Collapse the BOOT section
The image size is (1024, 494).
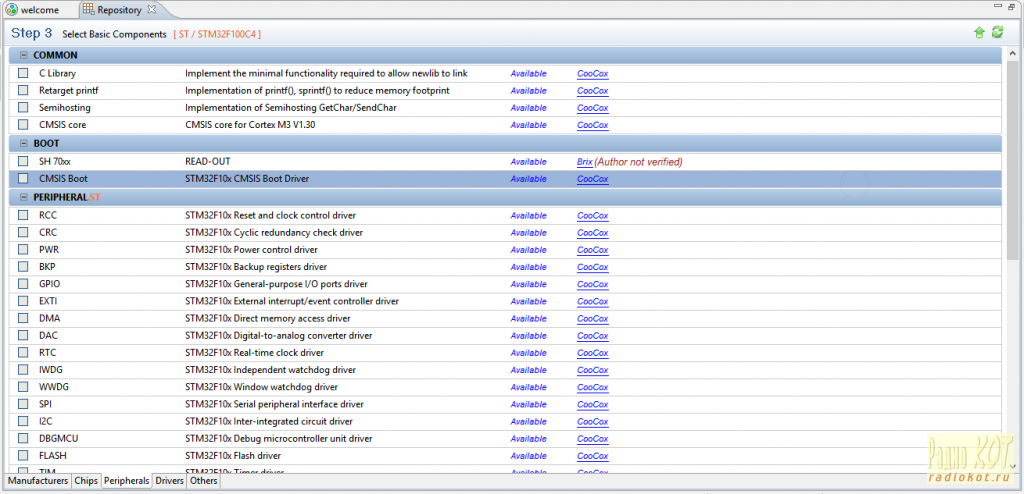click(x=23, y=143)
